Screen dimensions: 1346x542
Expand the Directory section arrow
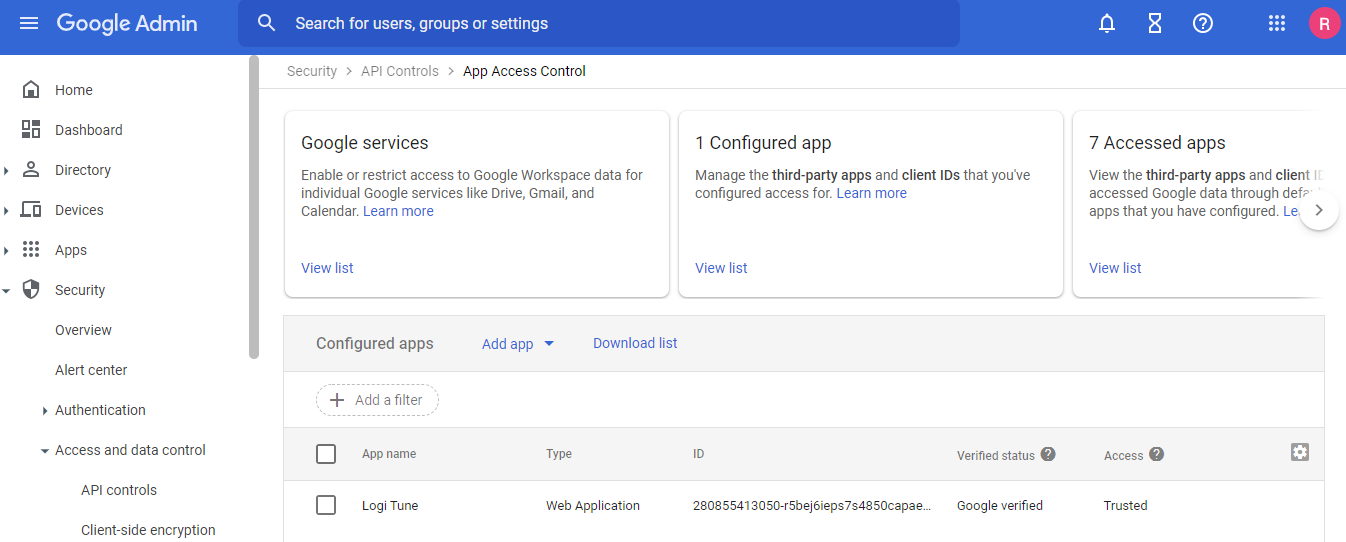point(6,170)
